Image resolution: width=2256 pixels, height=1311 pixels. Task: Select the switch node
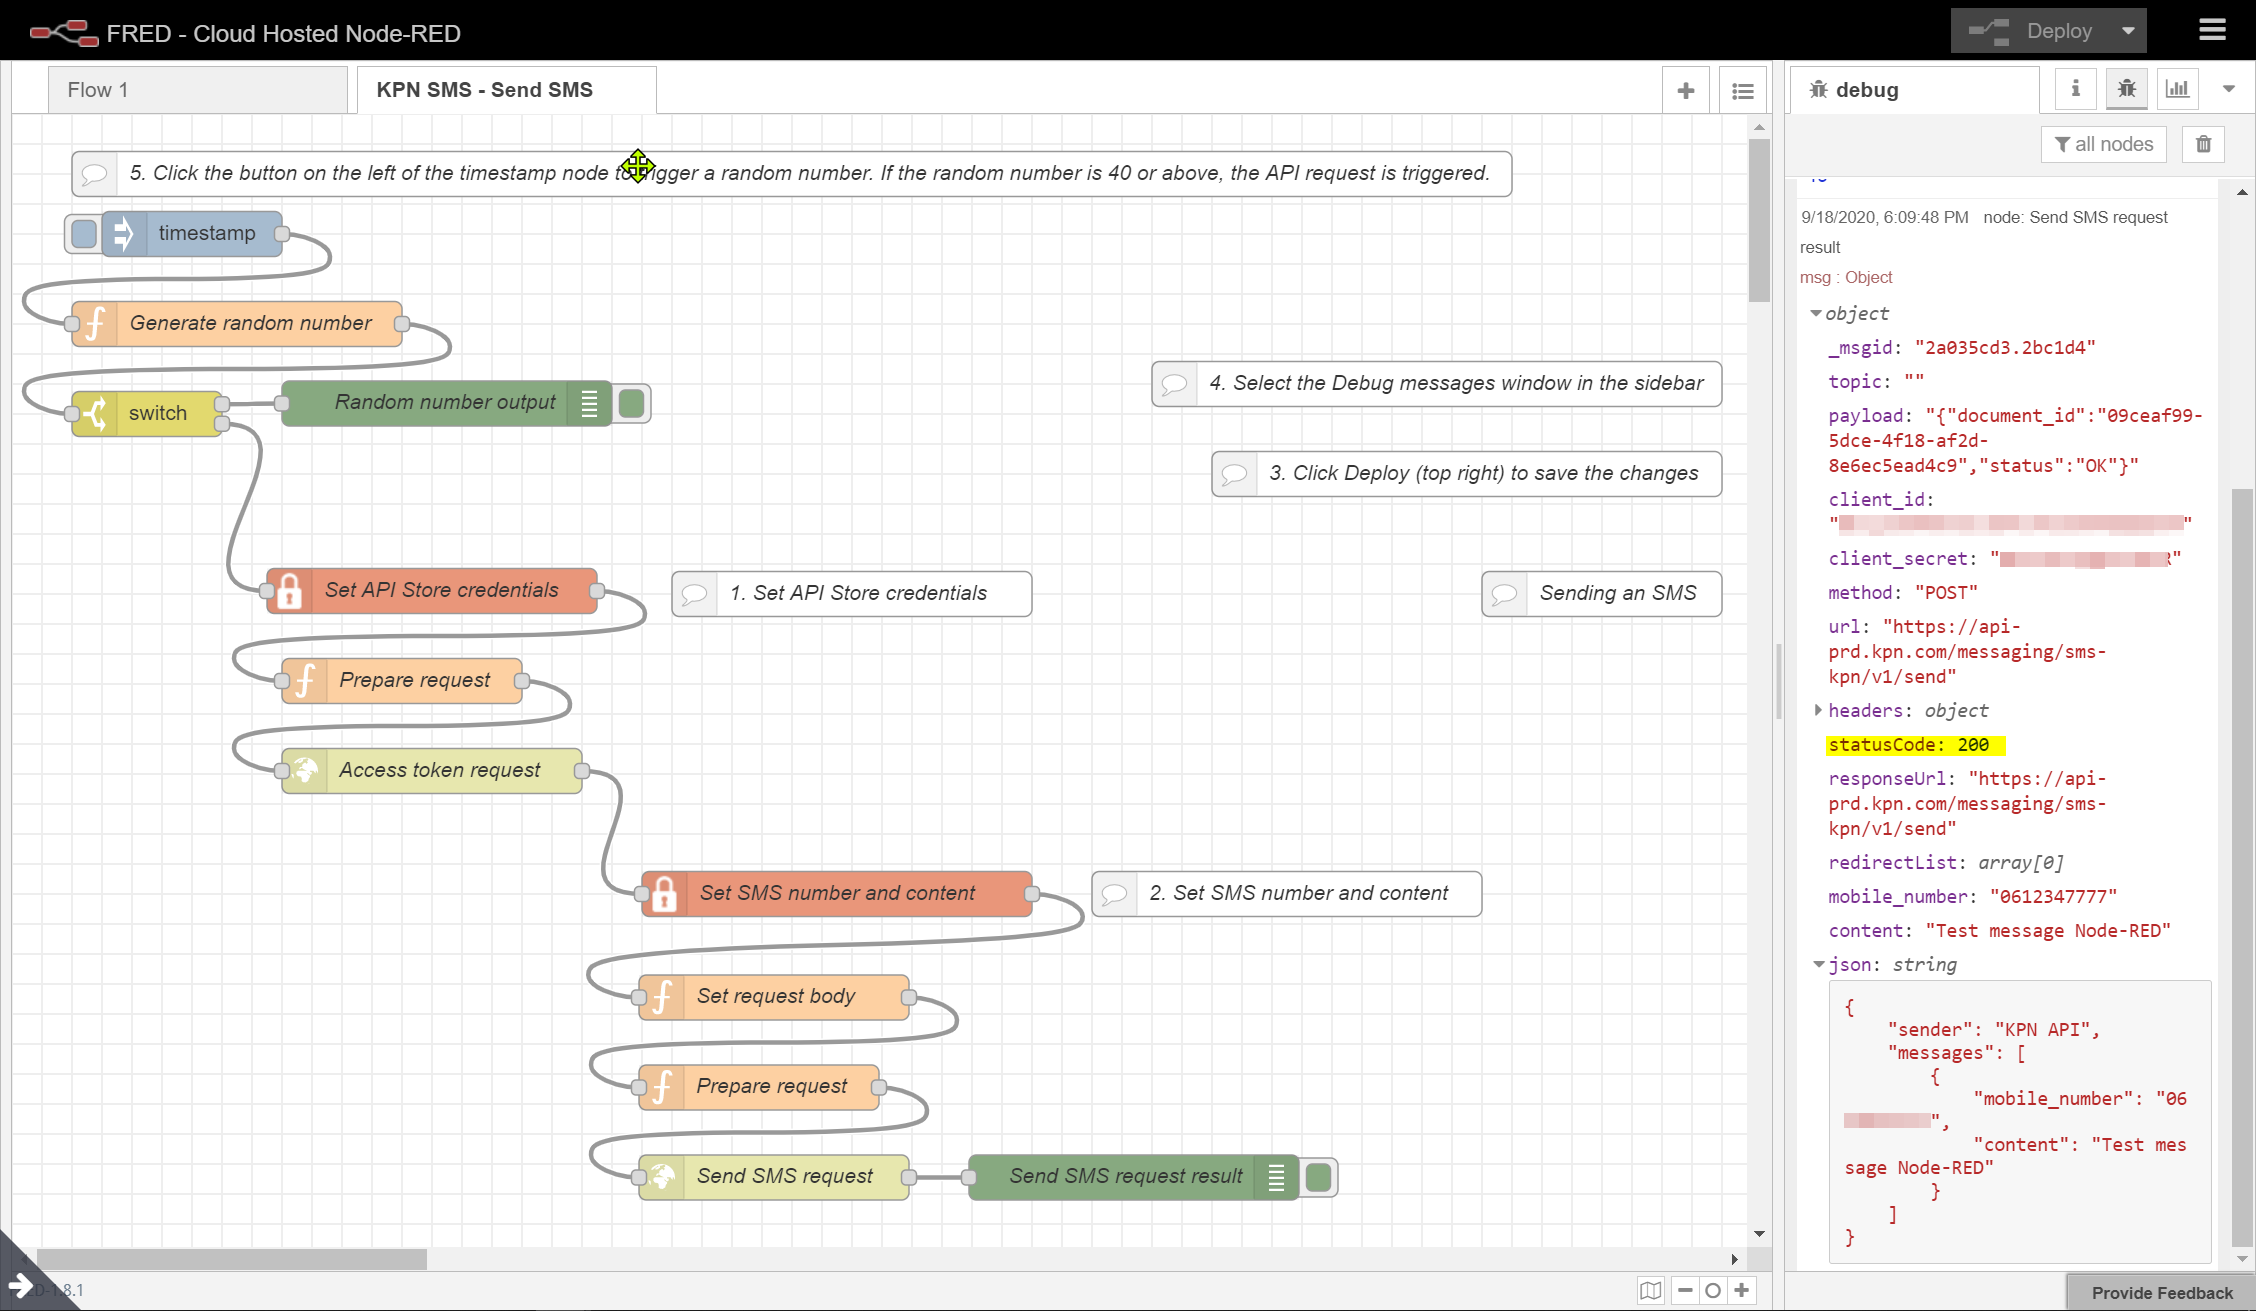pyautogui.click(x=147, y=413)
